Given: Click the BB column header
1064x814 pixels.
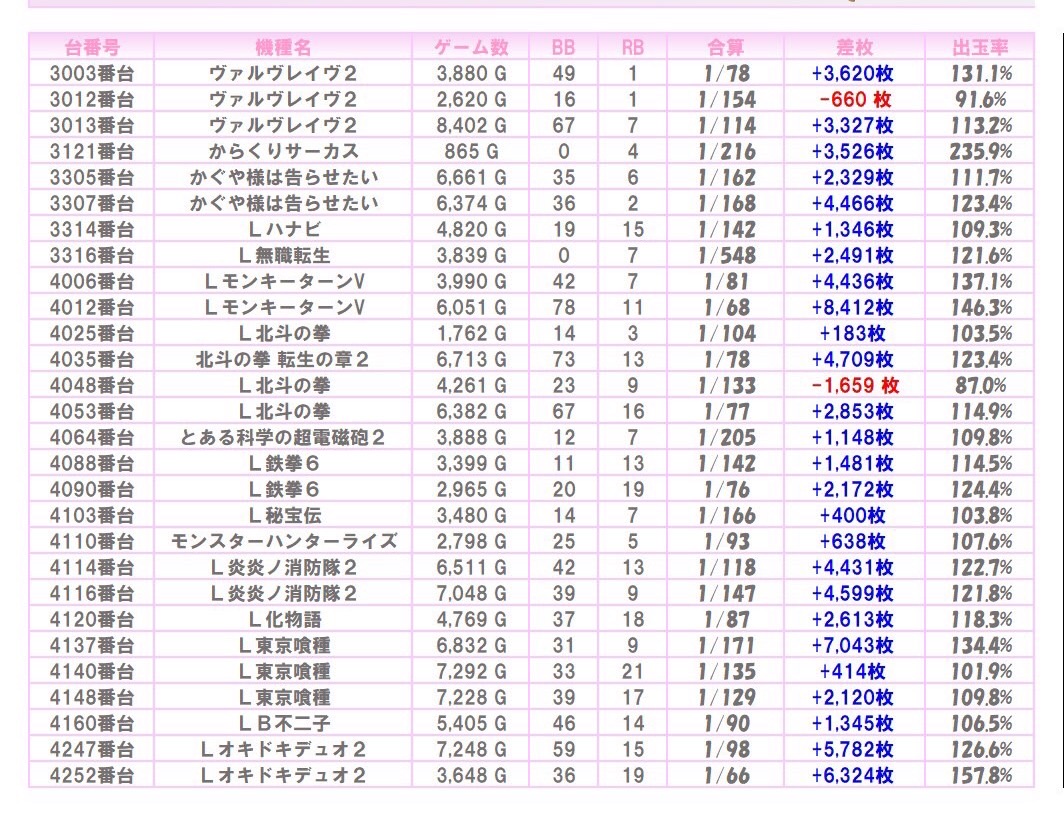Looking at the screenshot, I should click(564, 47).
